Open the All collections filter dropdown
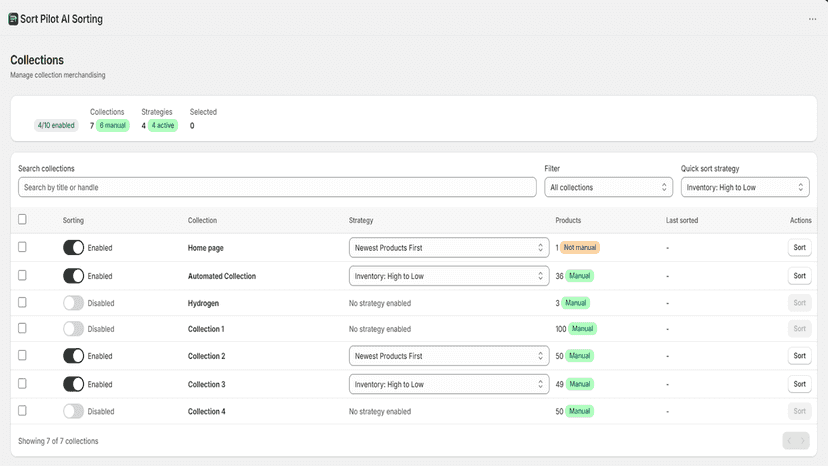The width and height of the screenshot is (828, 466). point(608,187)
